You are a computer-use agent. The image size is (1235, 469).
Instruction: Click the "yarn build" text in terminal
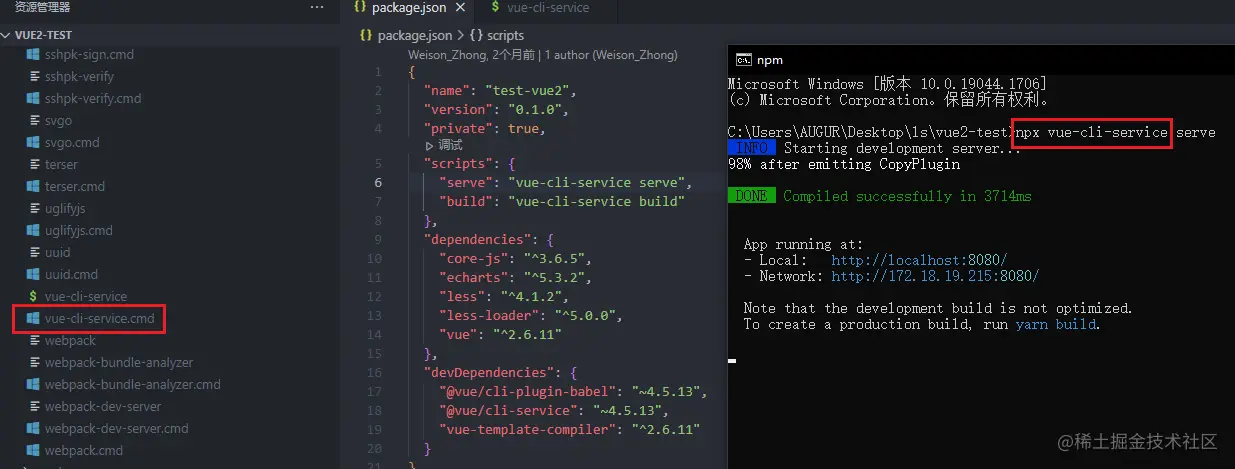click(x=1055, y=324)
